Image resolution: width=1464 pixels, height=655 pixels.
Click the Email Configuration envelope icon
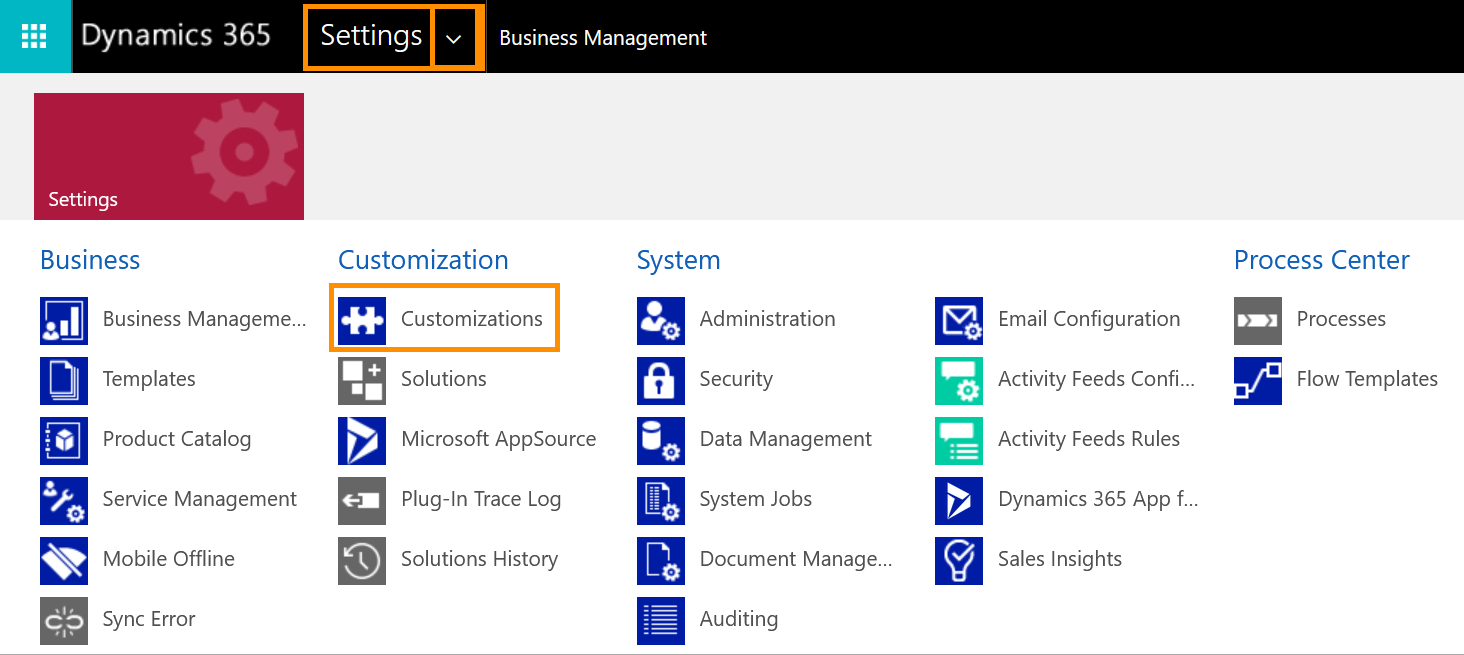[x=959, y=320]
